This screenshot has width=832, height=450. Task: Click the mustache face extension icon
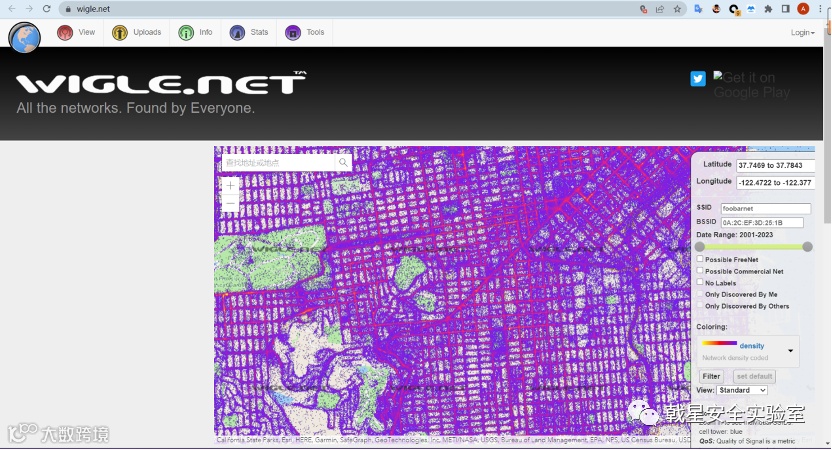coord(716,9)
